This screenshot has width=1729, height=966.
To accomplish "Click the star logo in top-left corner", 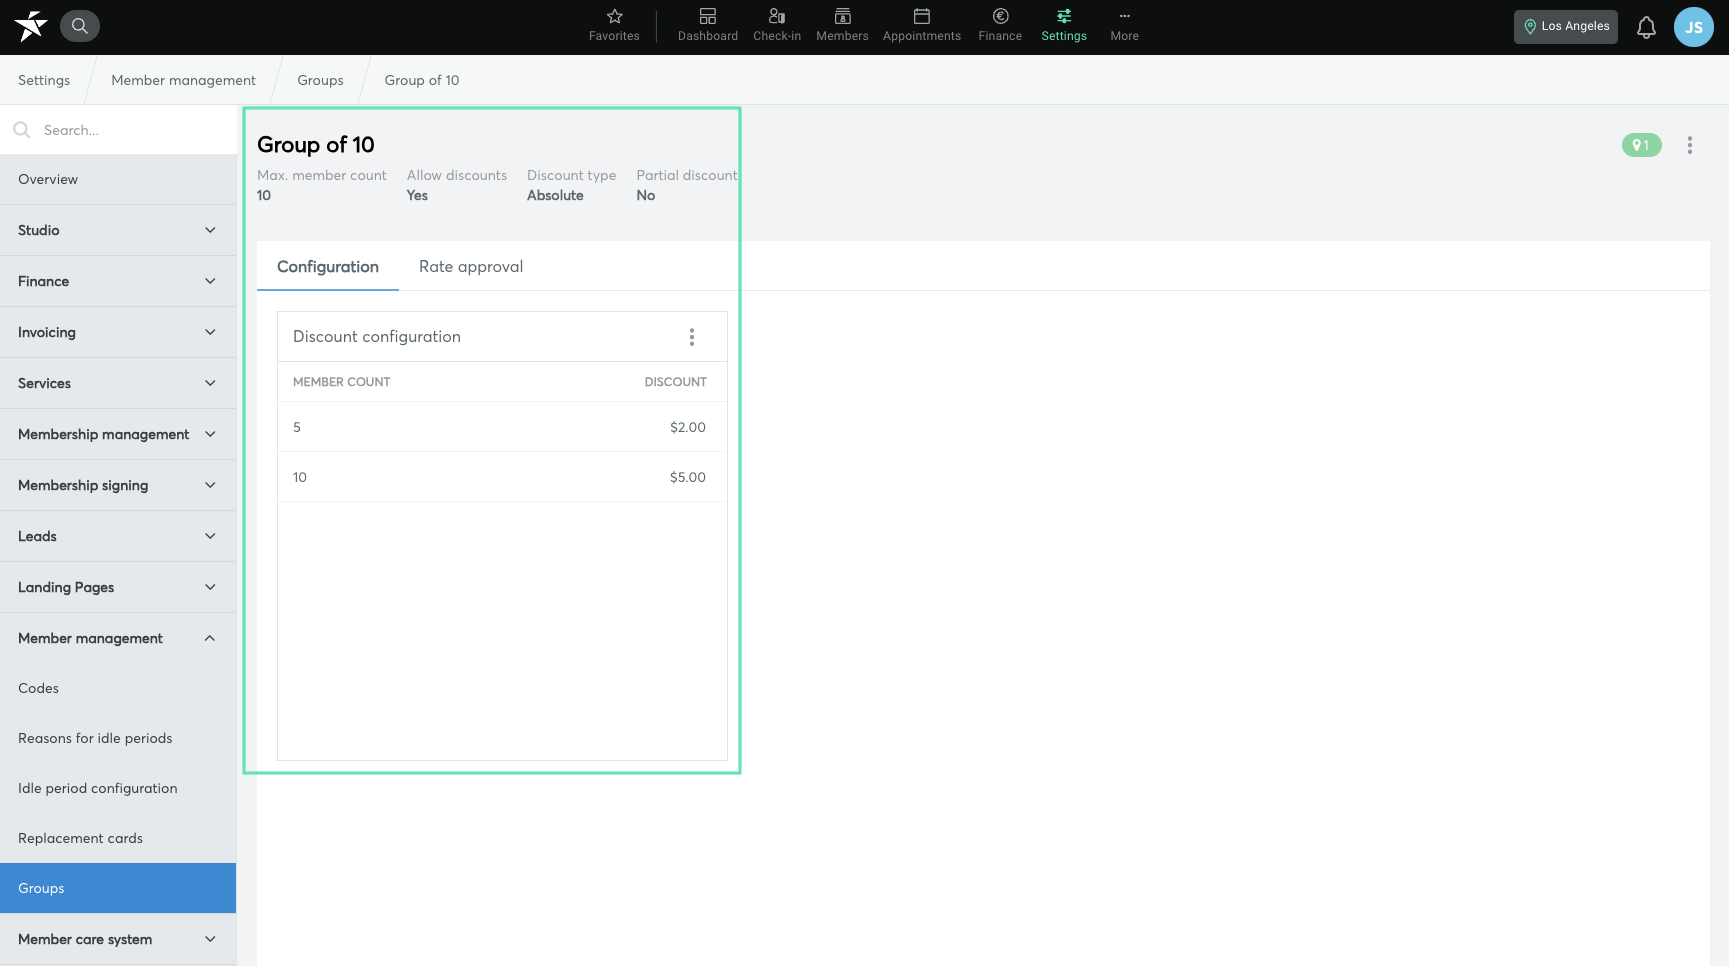I will coord(30,26).
